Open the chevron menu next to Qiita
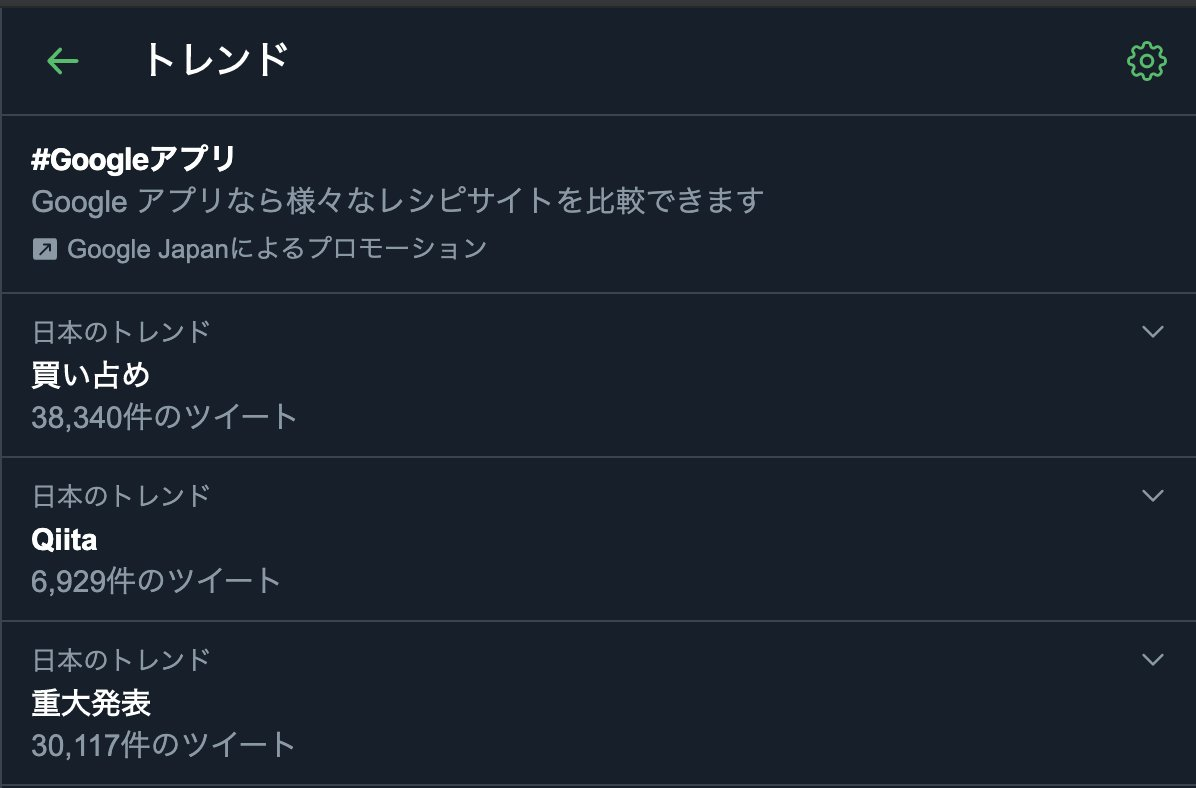Viewport: 1196px width, 788px height. (1152, 495)
